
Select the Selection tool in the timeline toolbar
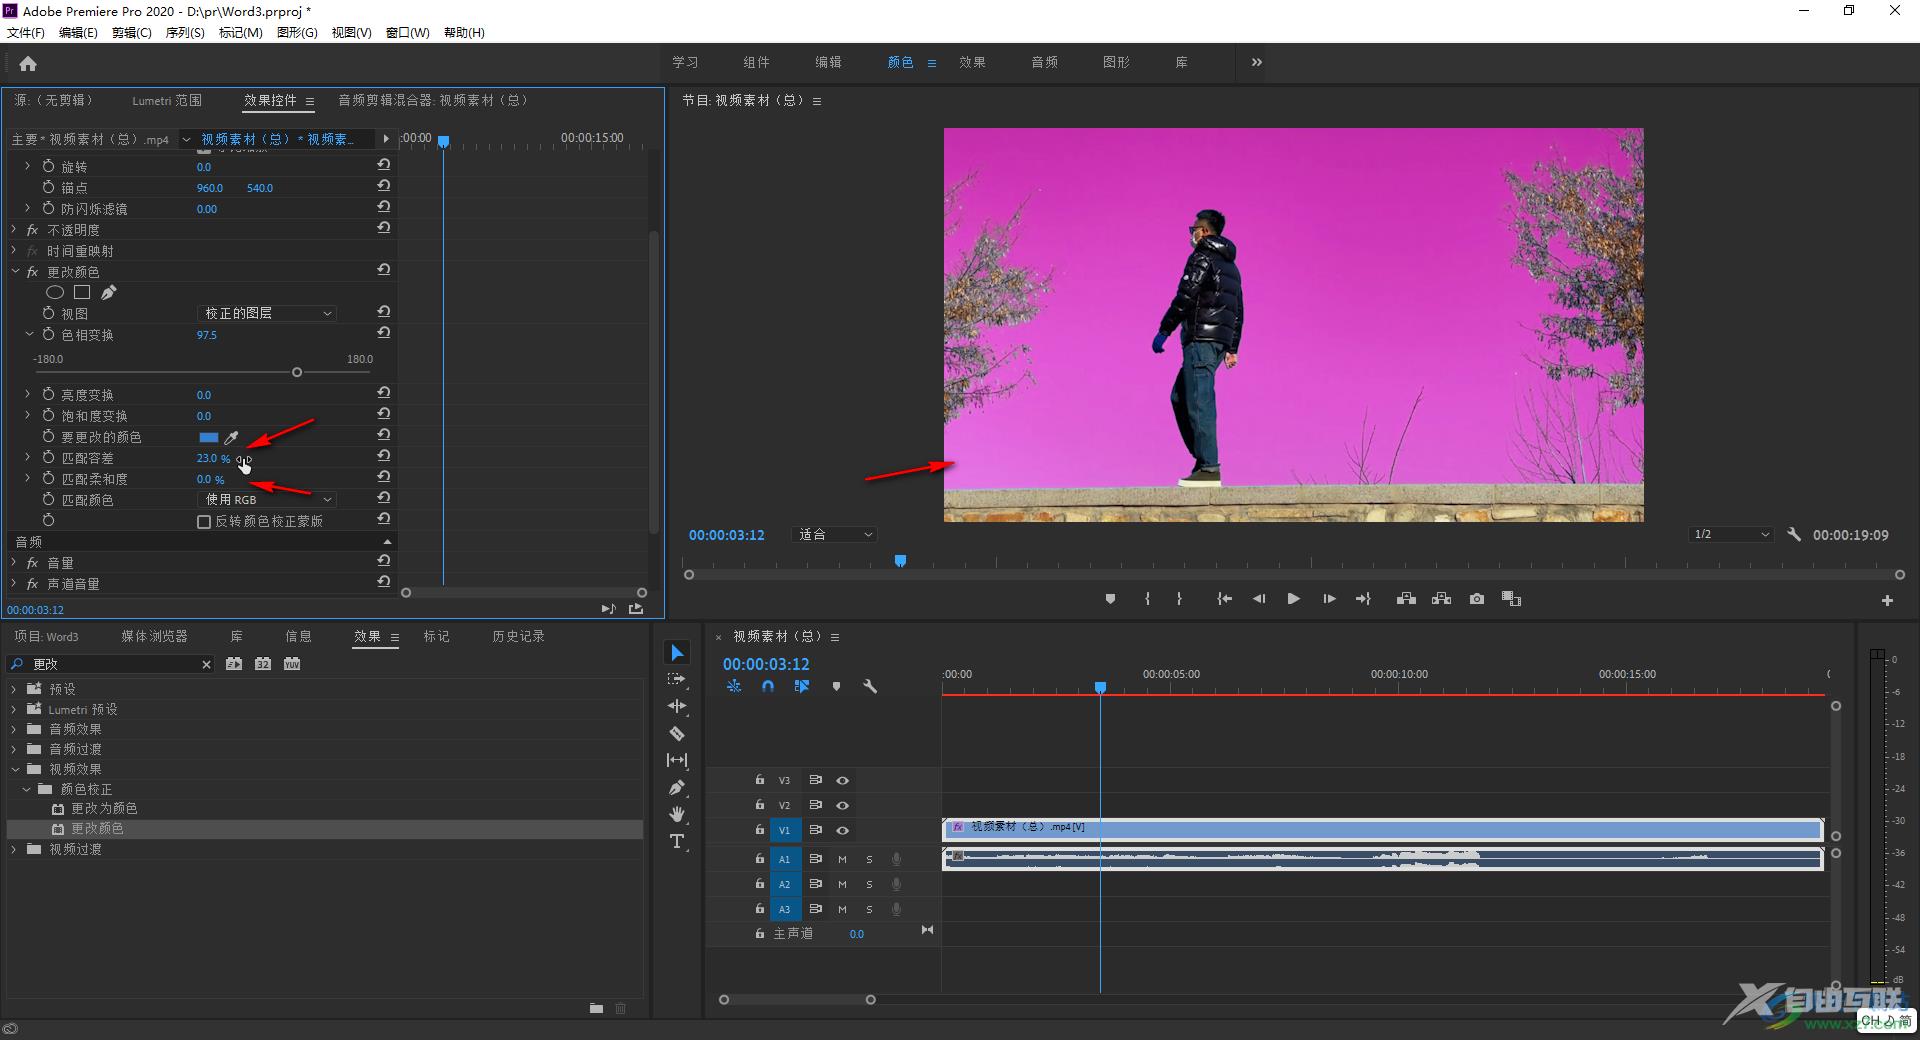677,653
